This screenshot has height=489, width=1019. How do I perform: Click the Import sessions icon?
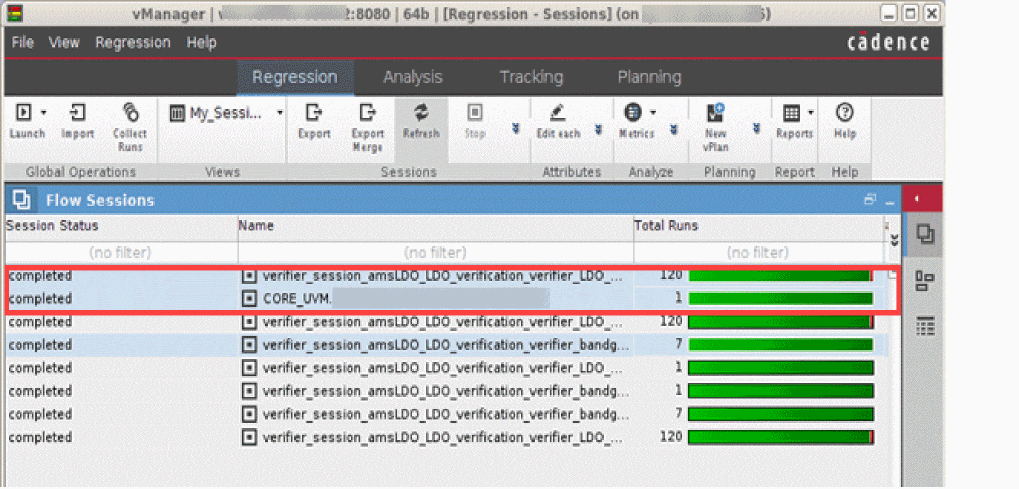[x=77, y=113]
